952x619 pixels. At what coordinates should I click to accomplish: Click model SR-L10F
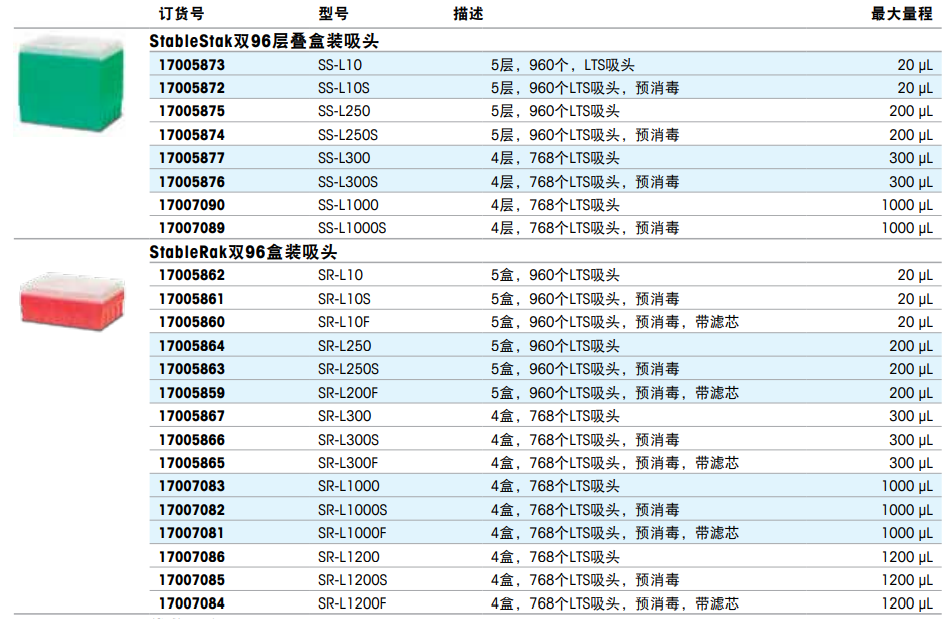point(343,322)
